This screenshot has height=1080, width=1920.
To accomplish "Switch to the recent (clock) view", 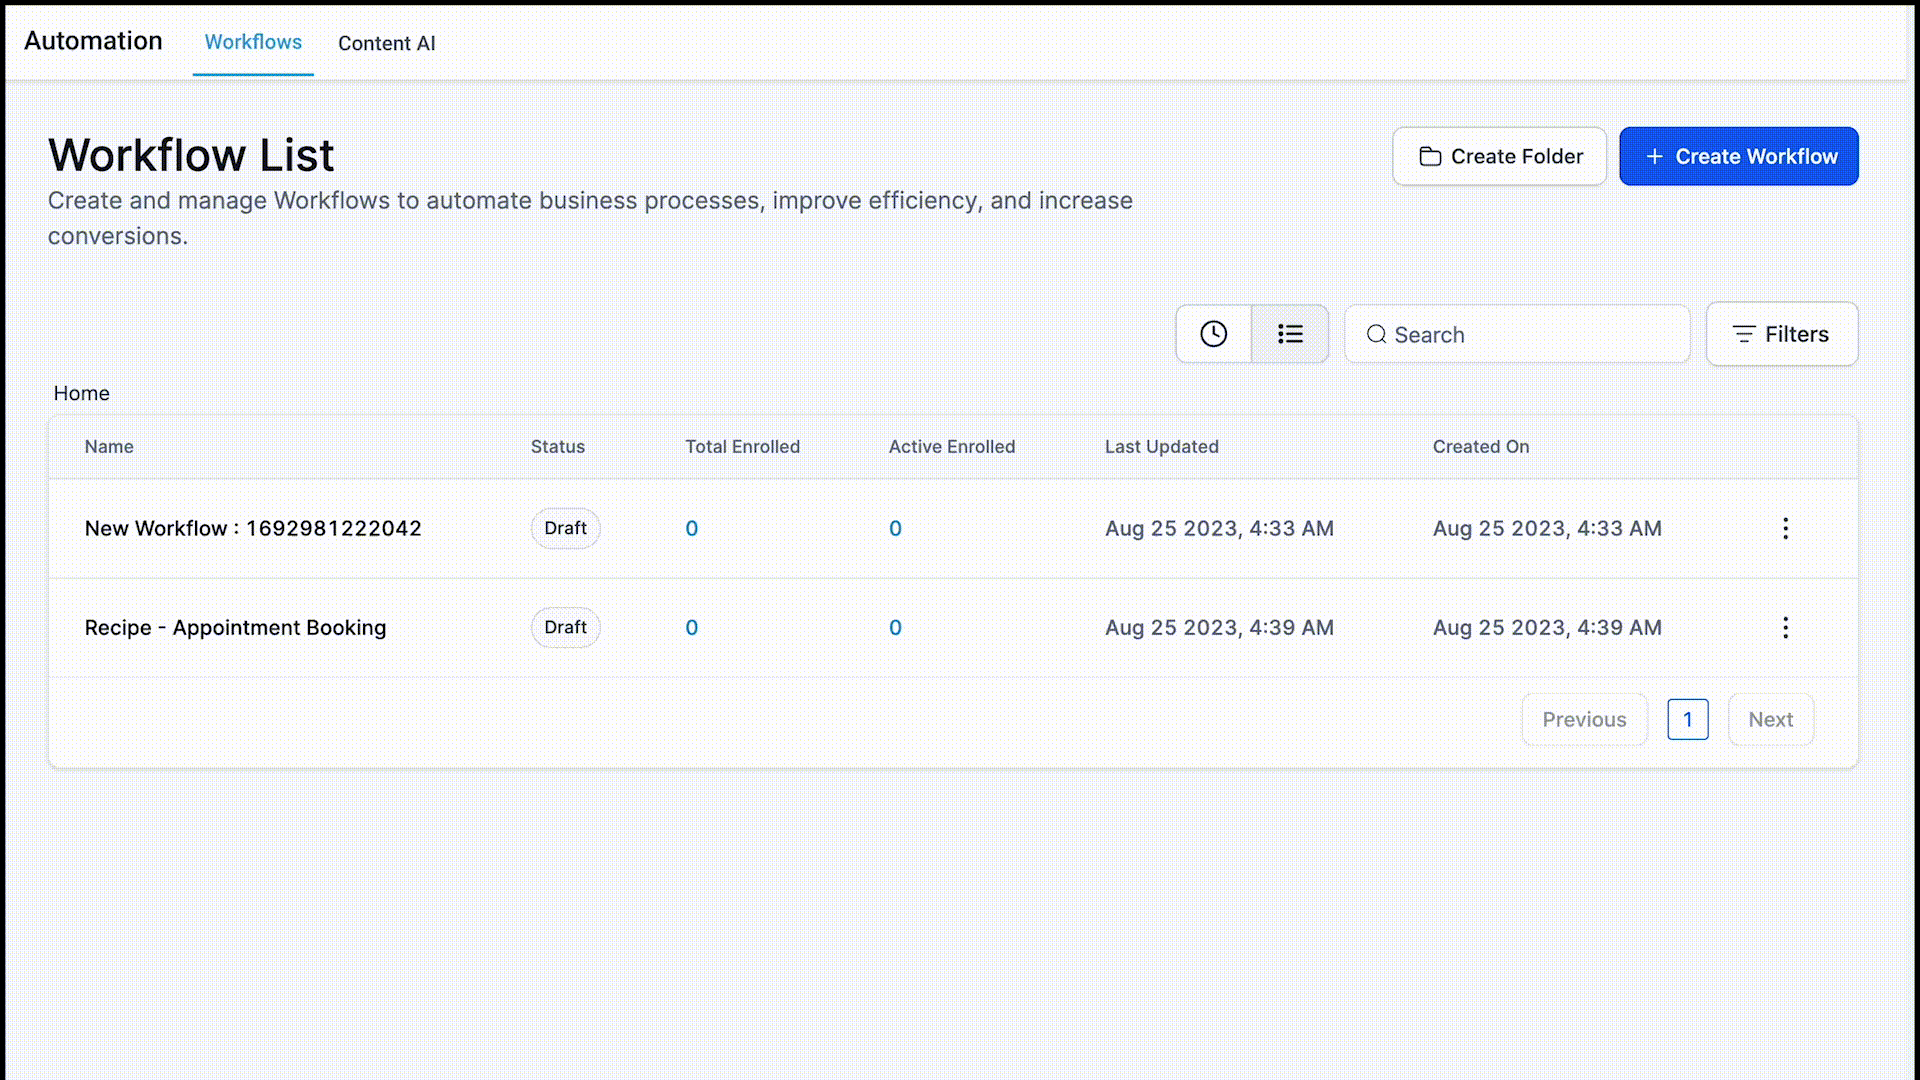I will point(1213,334).
